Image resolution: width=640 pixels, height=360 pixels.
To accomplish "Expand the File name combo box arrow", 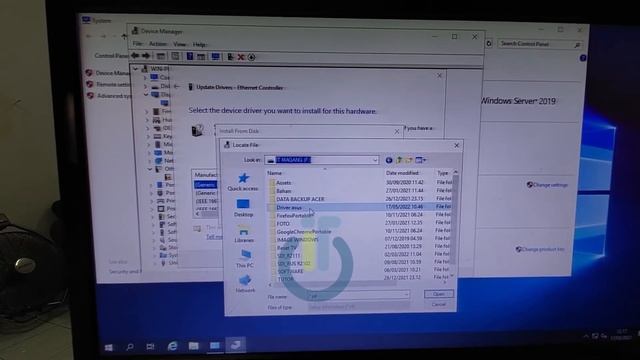I will click(406, 294).
